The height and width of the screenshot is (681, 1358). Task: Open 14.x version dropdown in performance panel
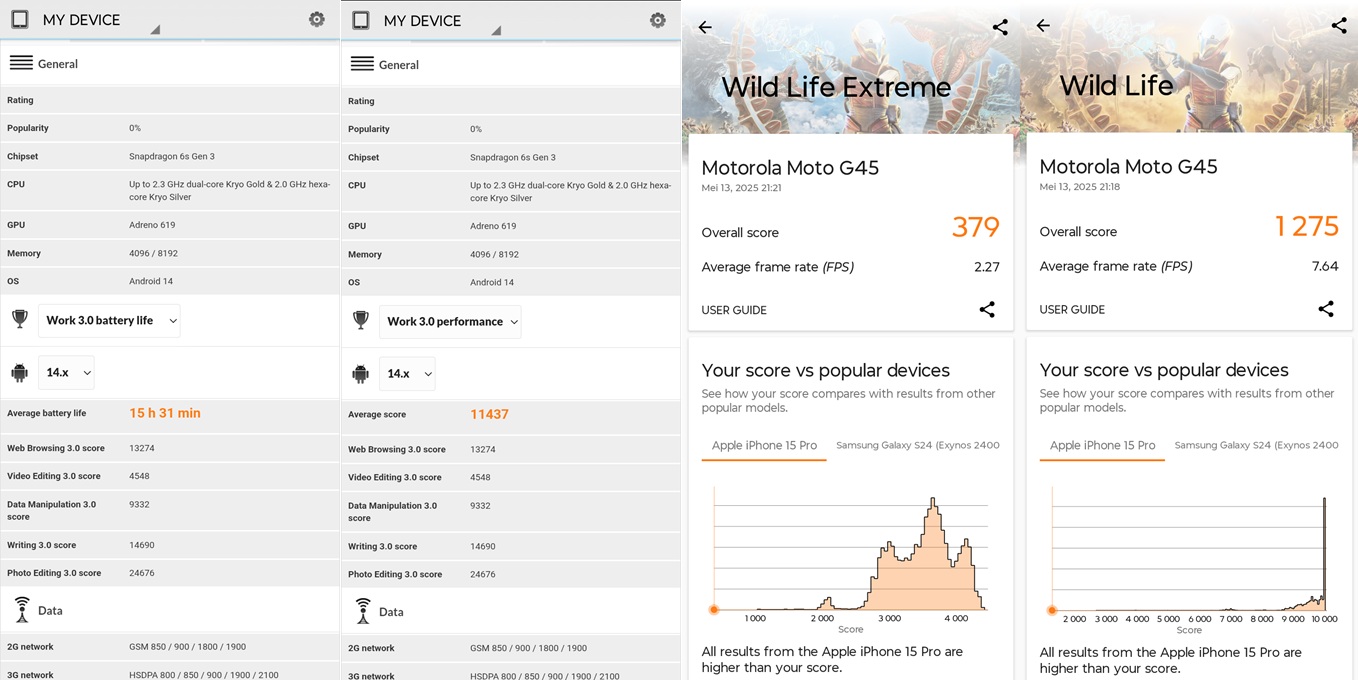coord(407,373)
